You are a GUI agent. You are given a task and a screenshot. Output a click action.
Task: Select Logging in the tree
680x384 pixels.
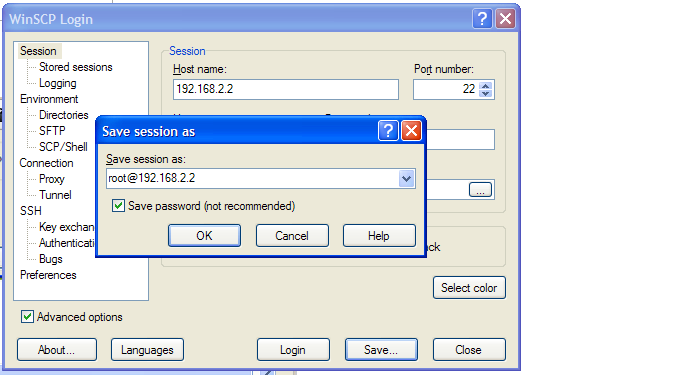click(58, 83)
